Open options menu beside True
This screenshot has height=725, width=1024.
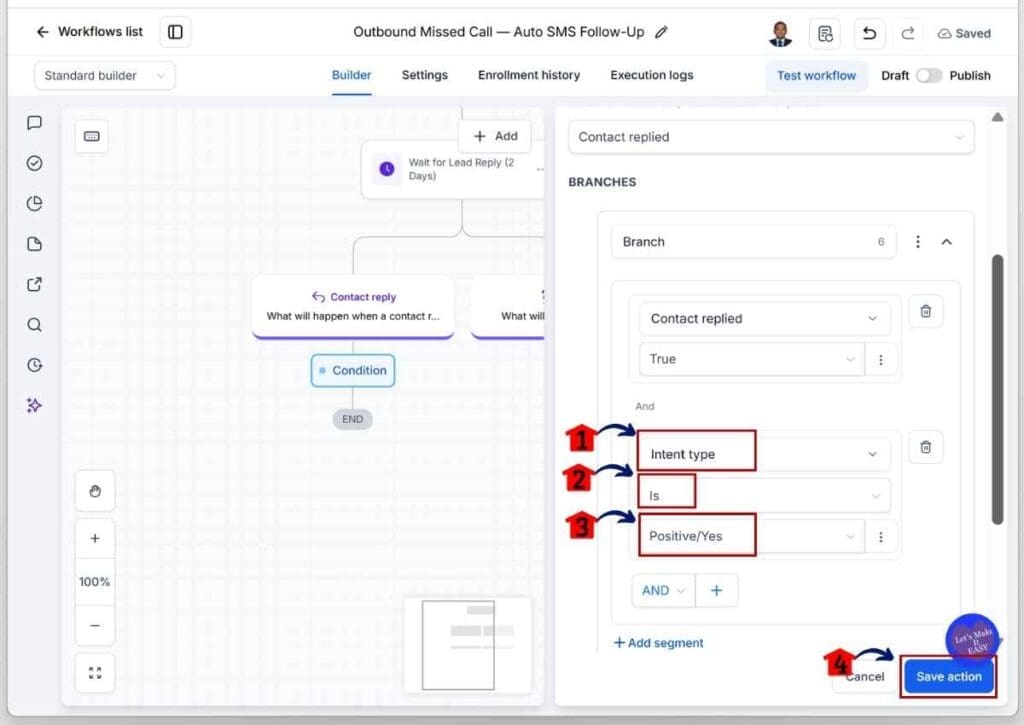coord(880,360)
